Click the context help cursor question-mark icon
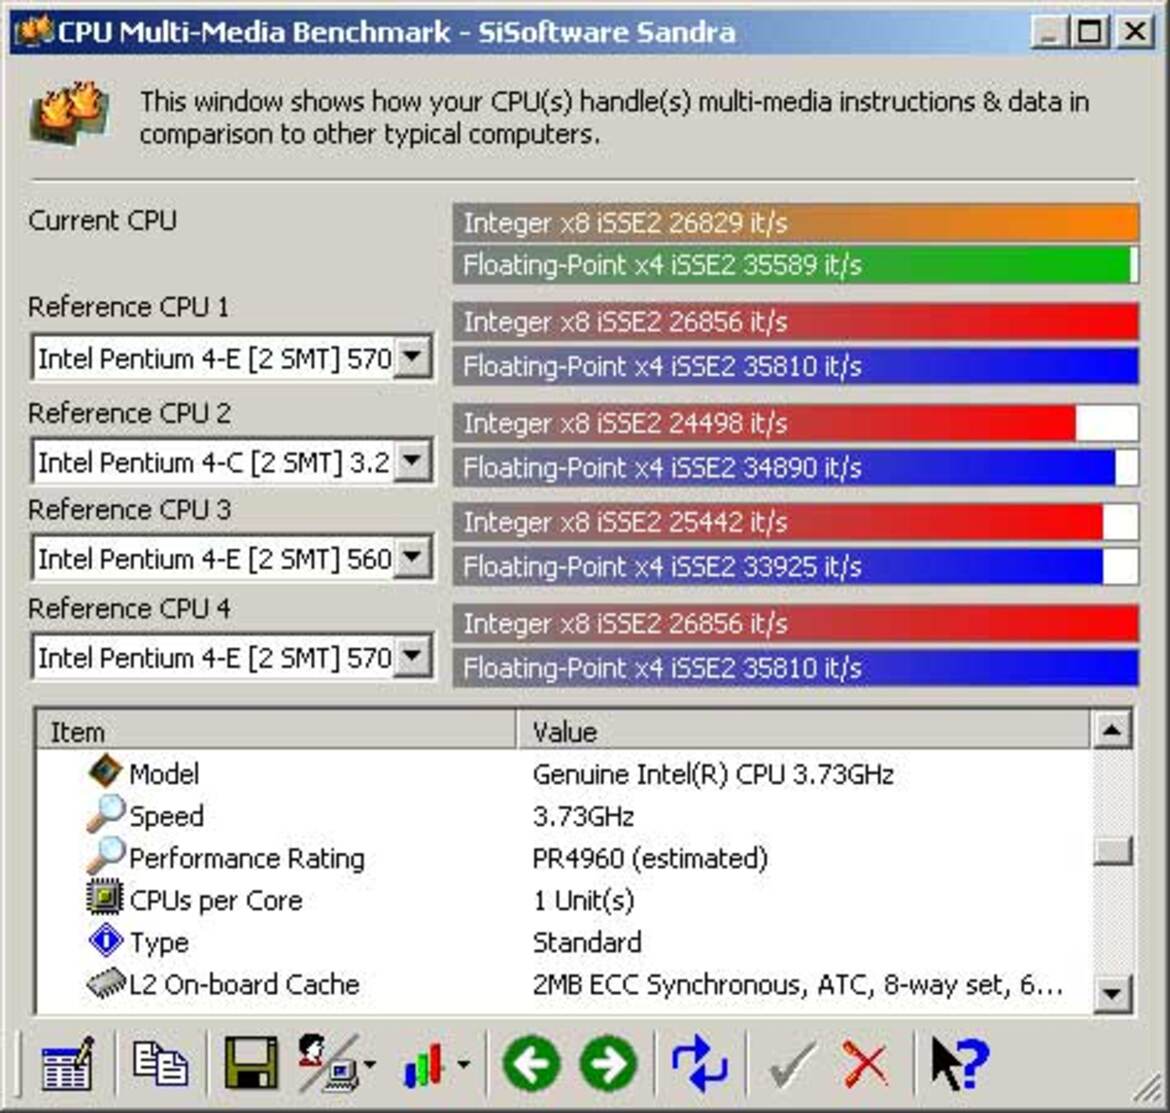The height and width of the screenshot is (1113, 1170). [960, 1064]
